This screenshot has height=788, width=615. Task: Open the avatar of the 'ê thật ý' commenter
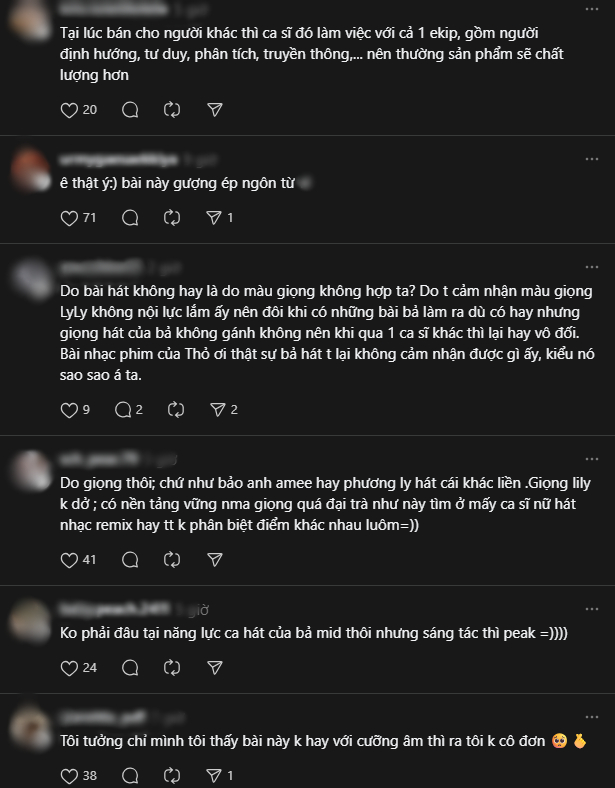28,171
